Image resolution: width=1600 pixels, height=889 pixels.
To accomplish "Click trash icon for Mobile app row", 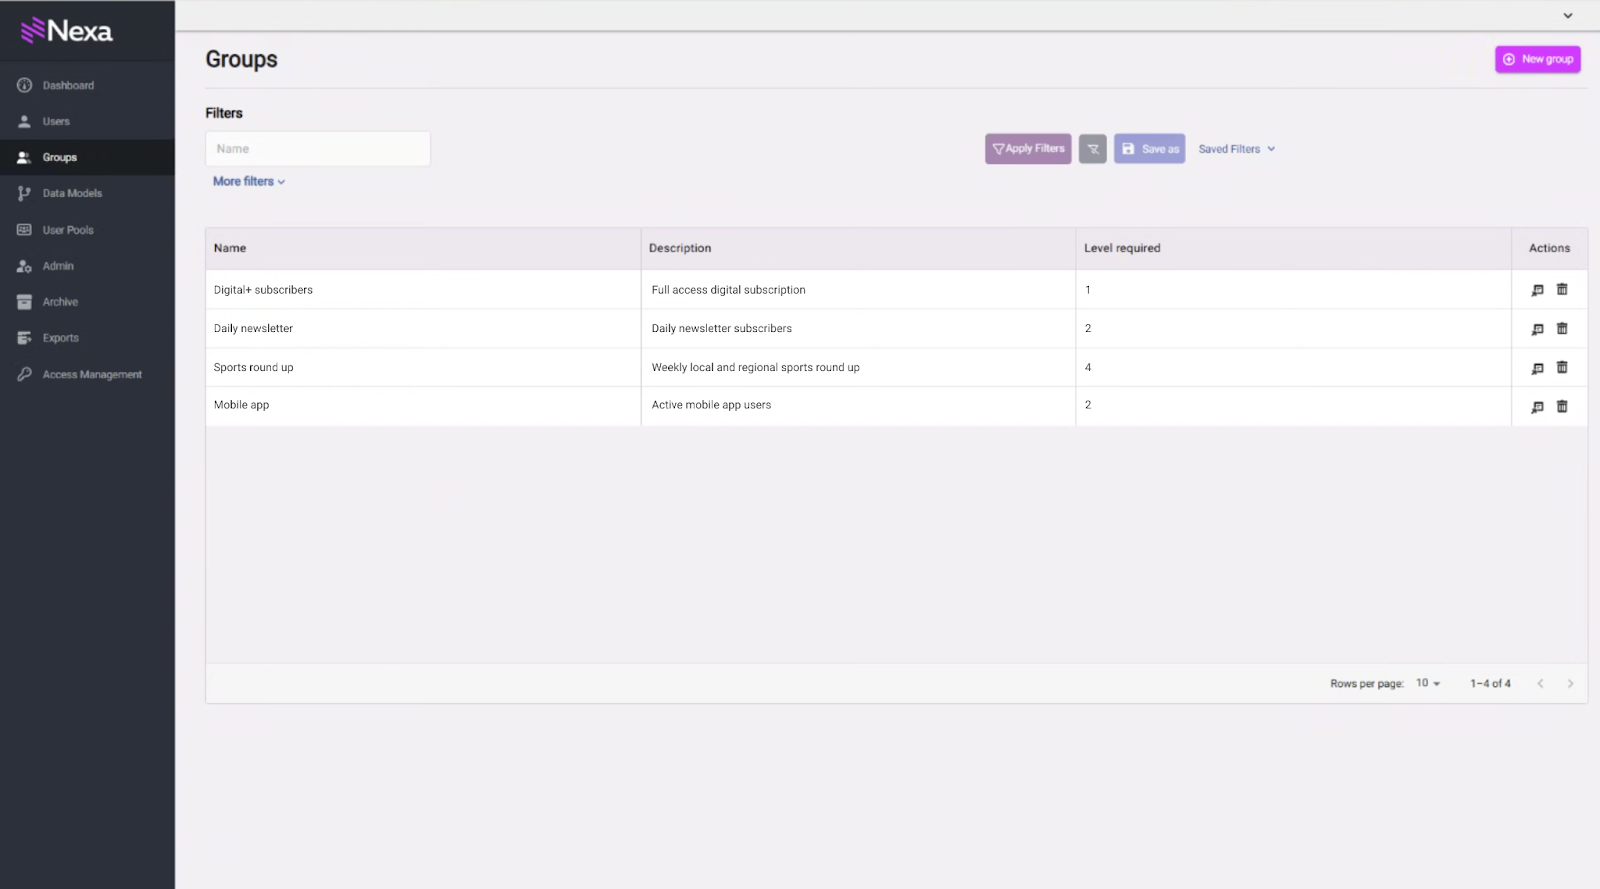I will (x=1562, y=406).
